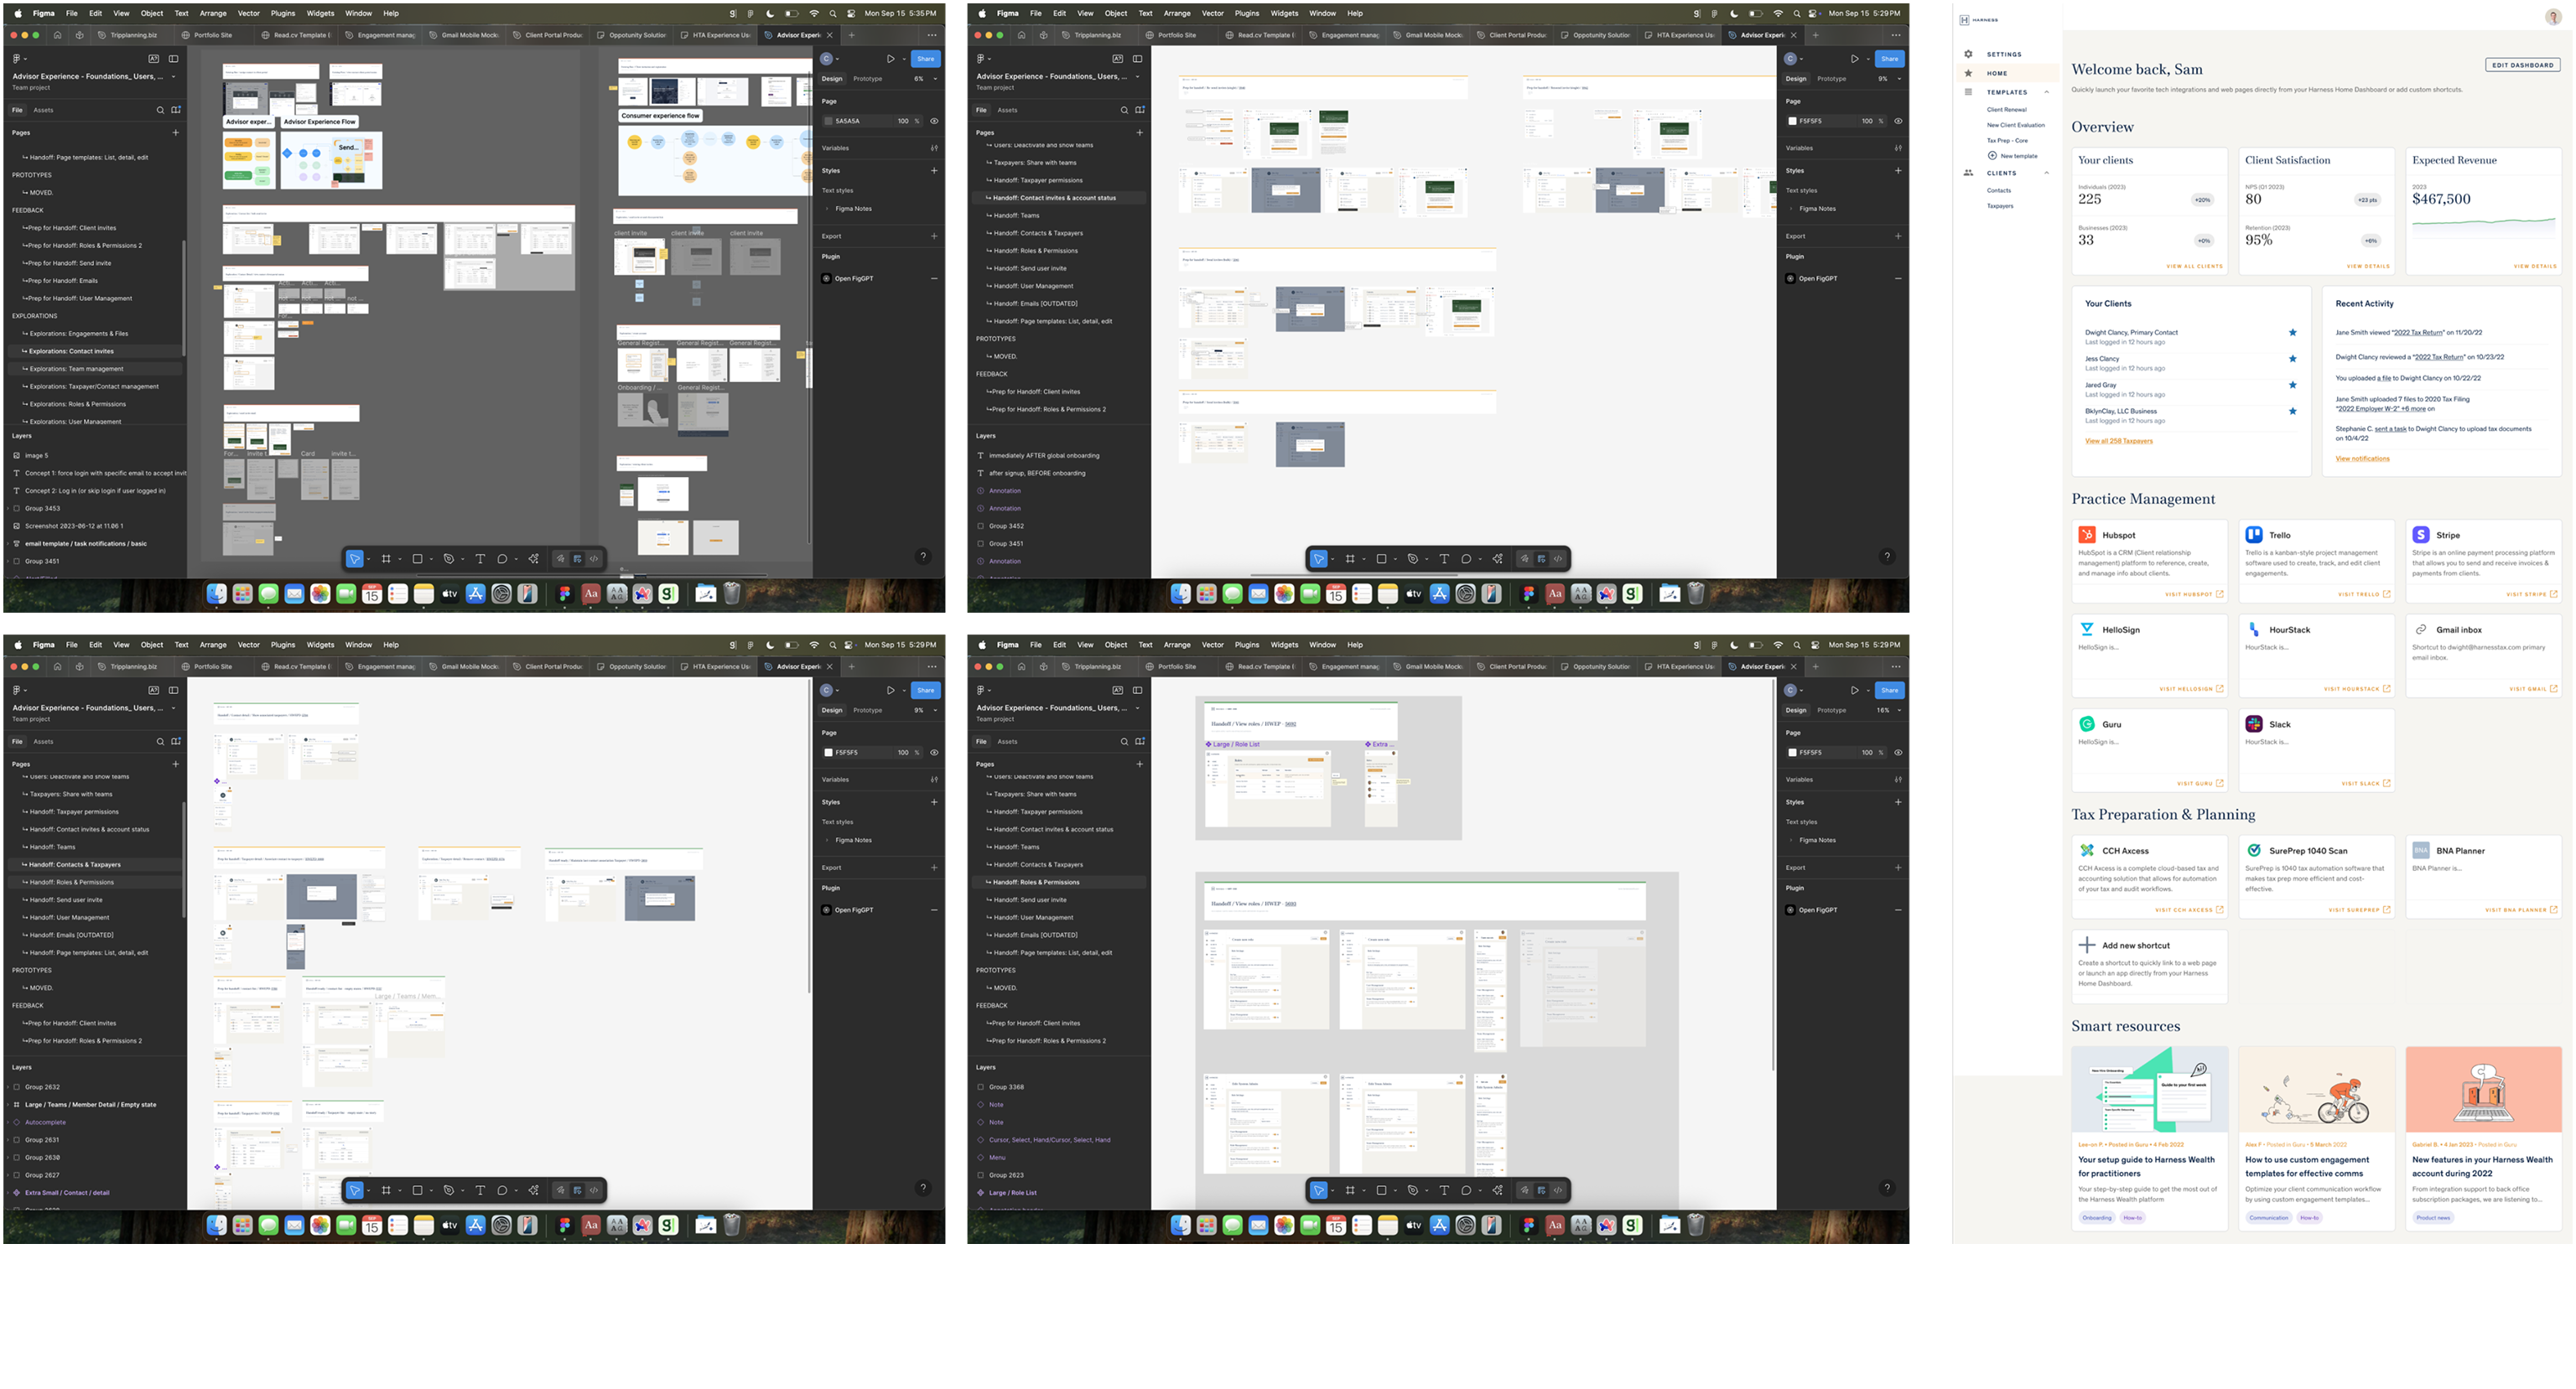Open Vector menu in bottom-right Figma menu bar
This screenshot has height=1389, width=2576.
(1212, 645)
